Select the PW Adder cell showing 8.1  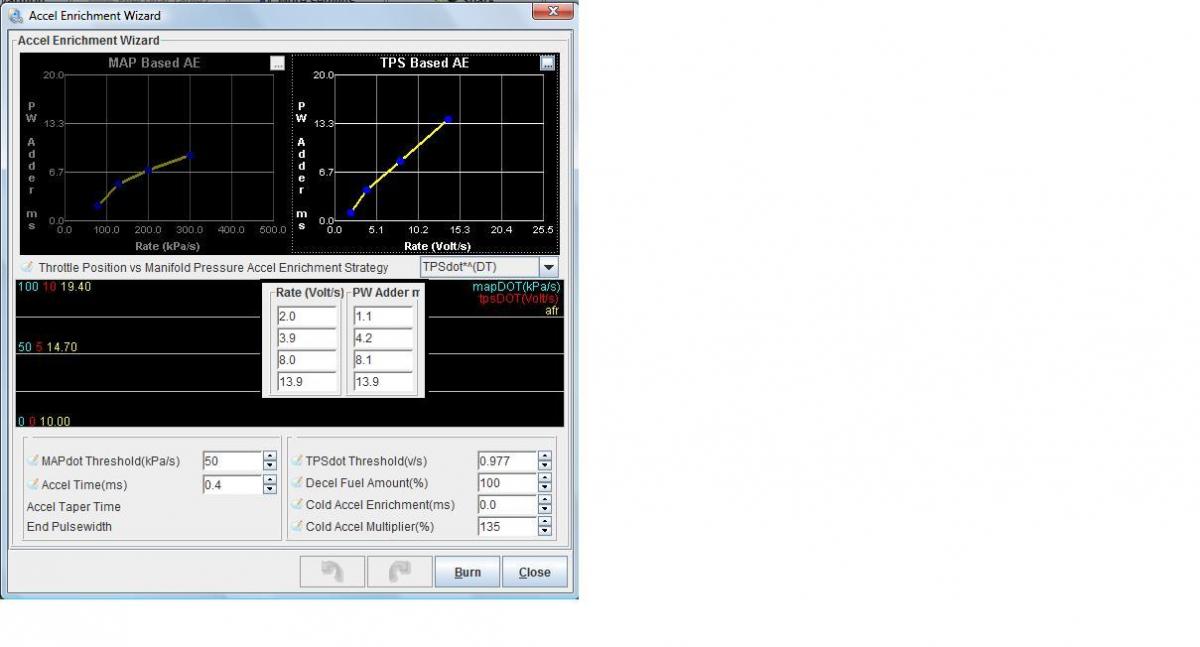[x=383, y=360]
